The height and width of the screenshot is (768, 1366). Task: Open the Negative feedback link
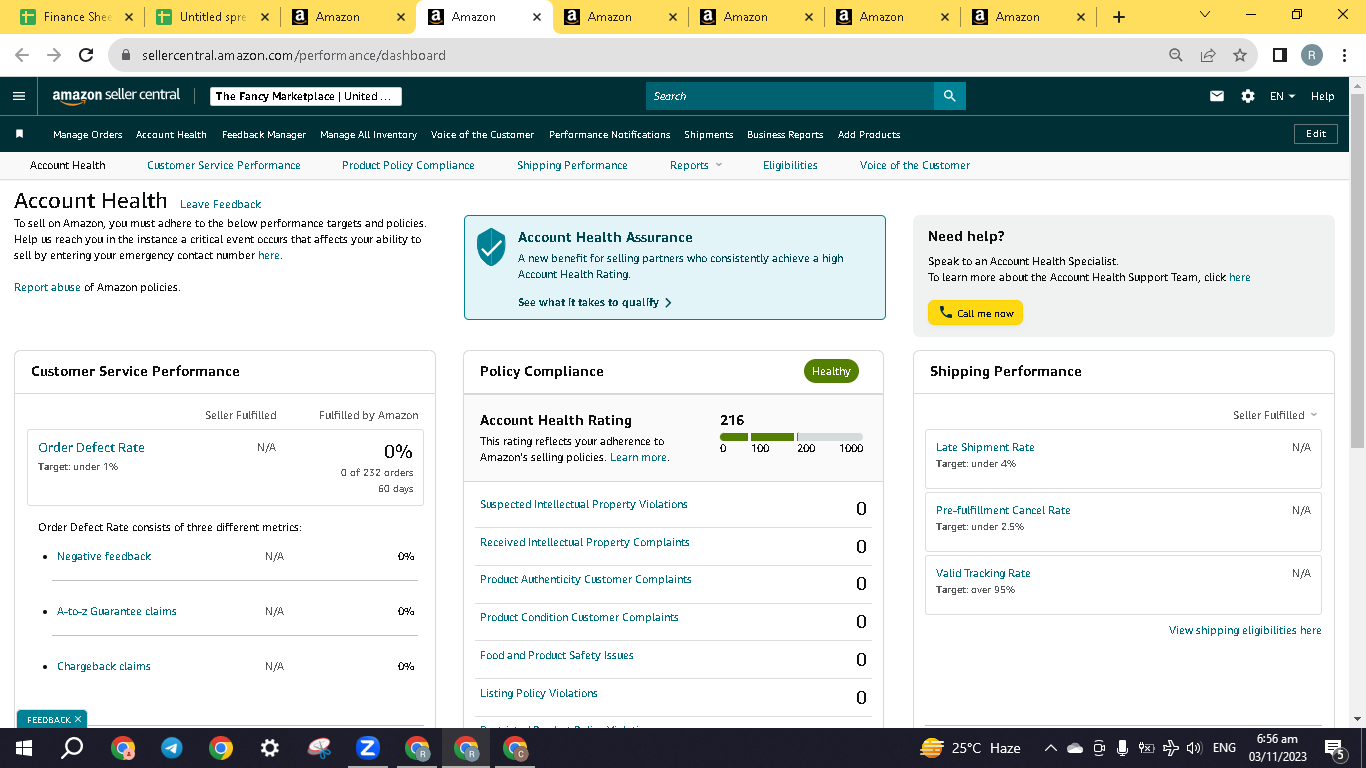click(104, 556)
